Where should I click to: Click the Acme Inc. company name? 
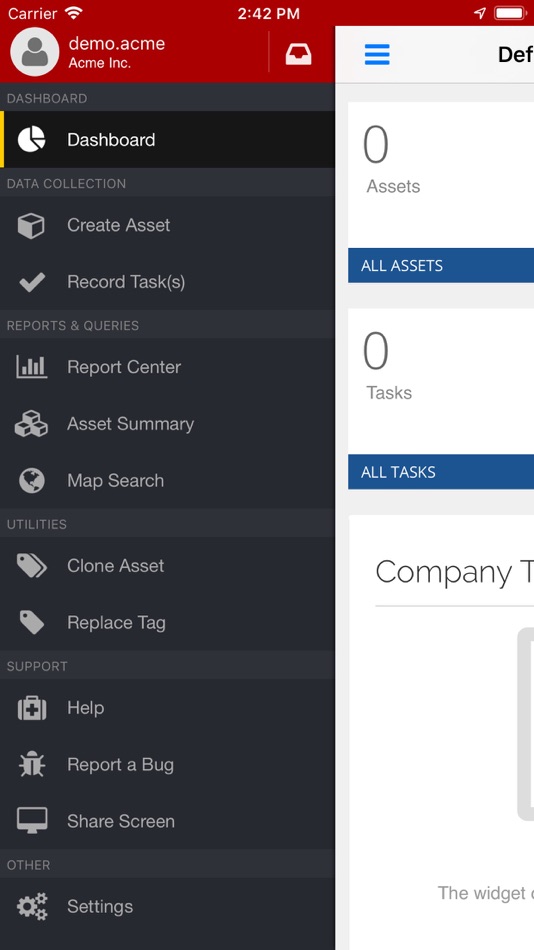click(x=99, y=63)
